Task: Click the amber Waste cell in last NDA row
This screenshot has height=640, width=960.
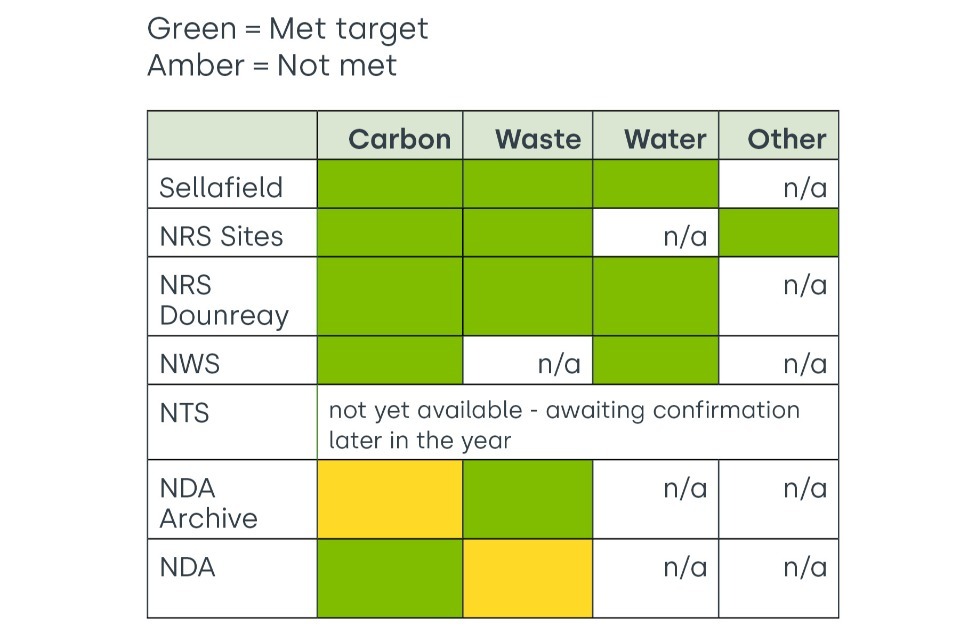Action: [528, 579]
